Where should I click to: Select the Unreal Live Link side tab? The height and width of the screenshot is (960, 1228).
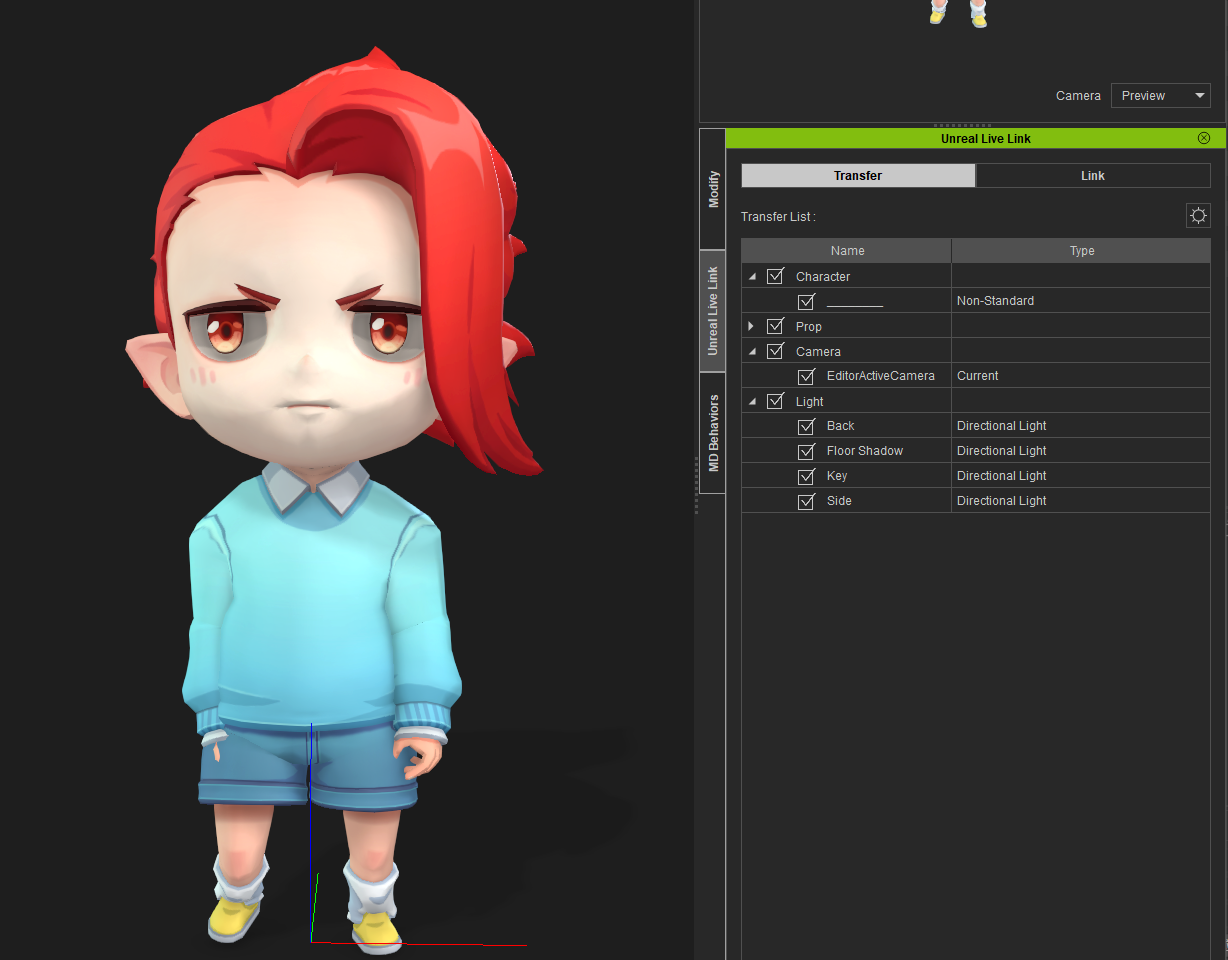click(713, 311)
